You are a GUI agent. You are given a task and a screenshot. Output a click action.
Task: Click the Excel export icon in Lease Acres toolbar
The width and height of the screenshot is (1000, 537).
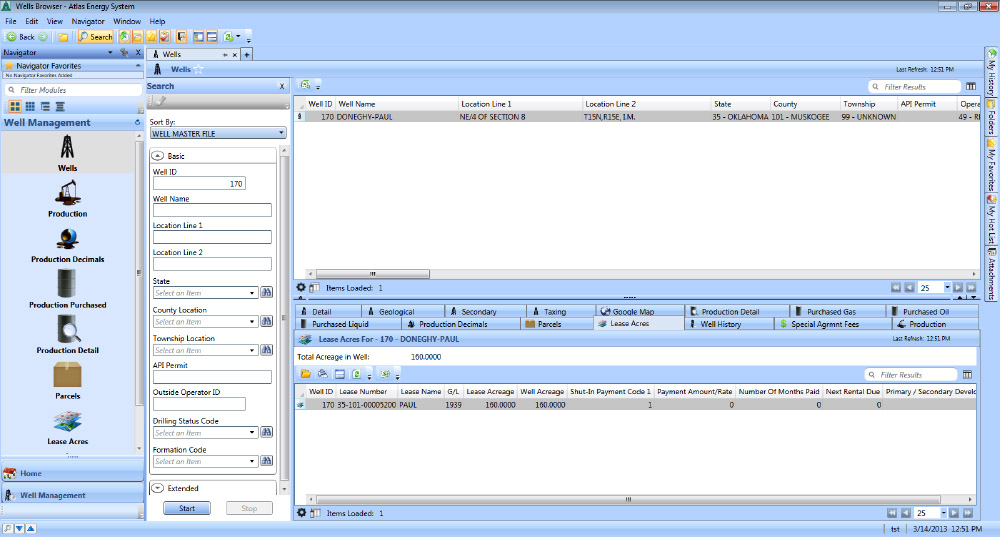[385, 374]
